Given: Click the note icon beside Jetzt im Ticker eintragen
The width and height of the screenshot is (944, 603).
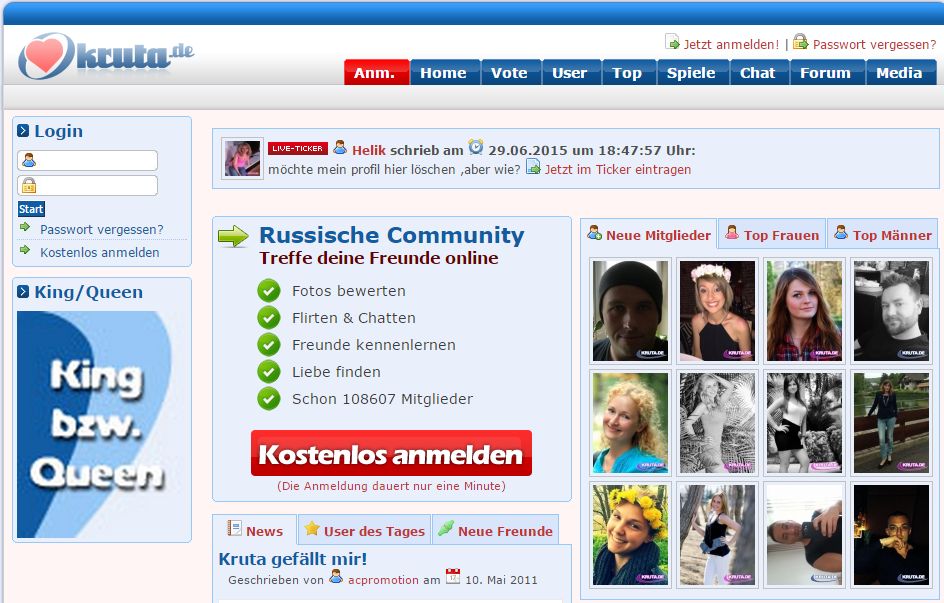Looking at the screenshot, I should 533,166.
